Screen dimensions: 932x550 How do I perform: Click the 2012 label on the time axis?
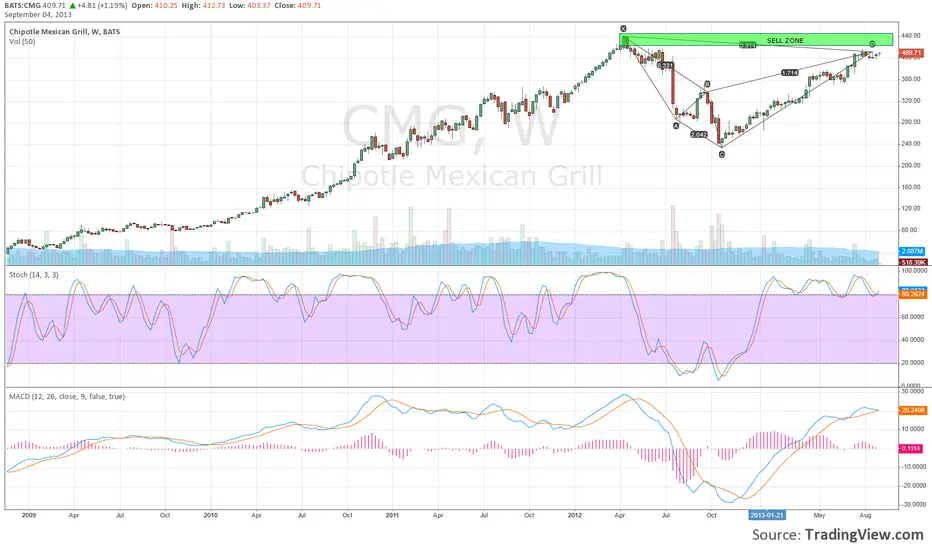[574, 515]
